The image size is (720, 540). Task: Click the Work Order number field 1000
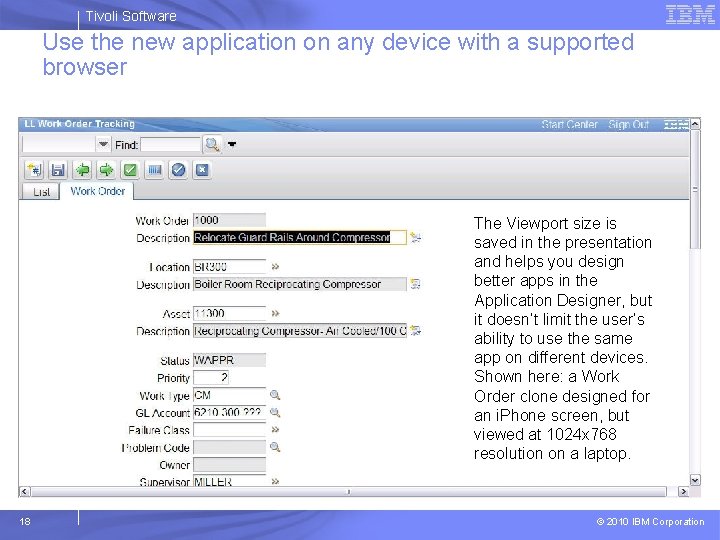(229, 220)
